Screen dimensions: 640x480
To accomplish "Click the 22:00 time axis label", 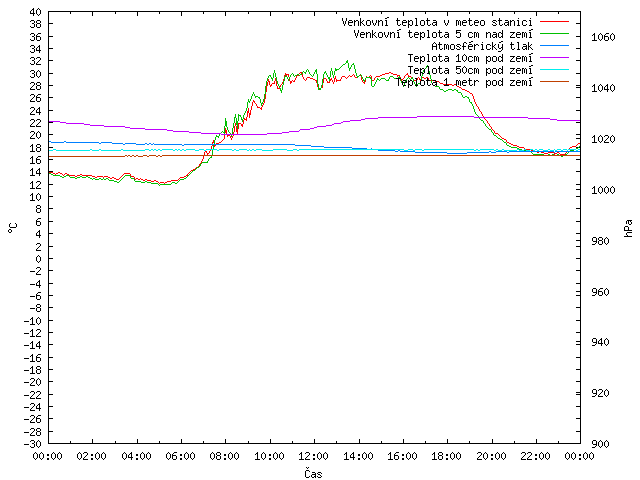I will click(x=536, y=456).
